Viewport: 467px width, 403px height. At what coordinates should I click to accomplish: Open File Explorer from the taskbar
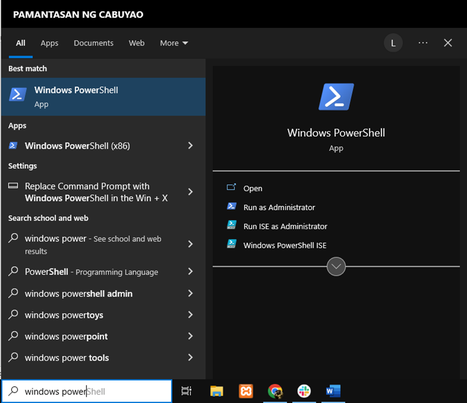coord(217,391)
